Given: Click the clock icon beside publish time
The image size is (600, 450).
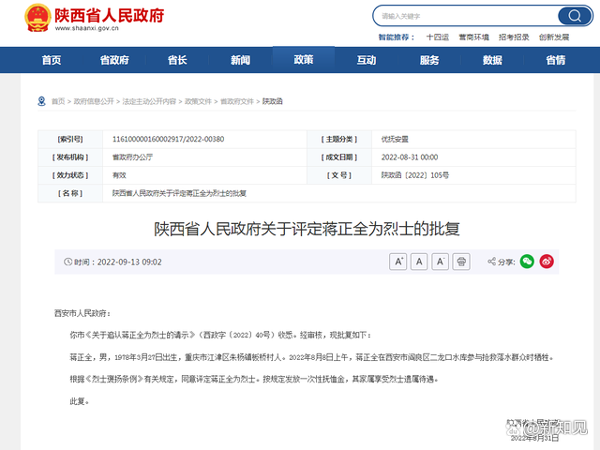Looking at the screenshot, I should tap(68, 262).
